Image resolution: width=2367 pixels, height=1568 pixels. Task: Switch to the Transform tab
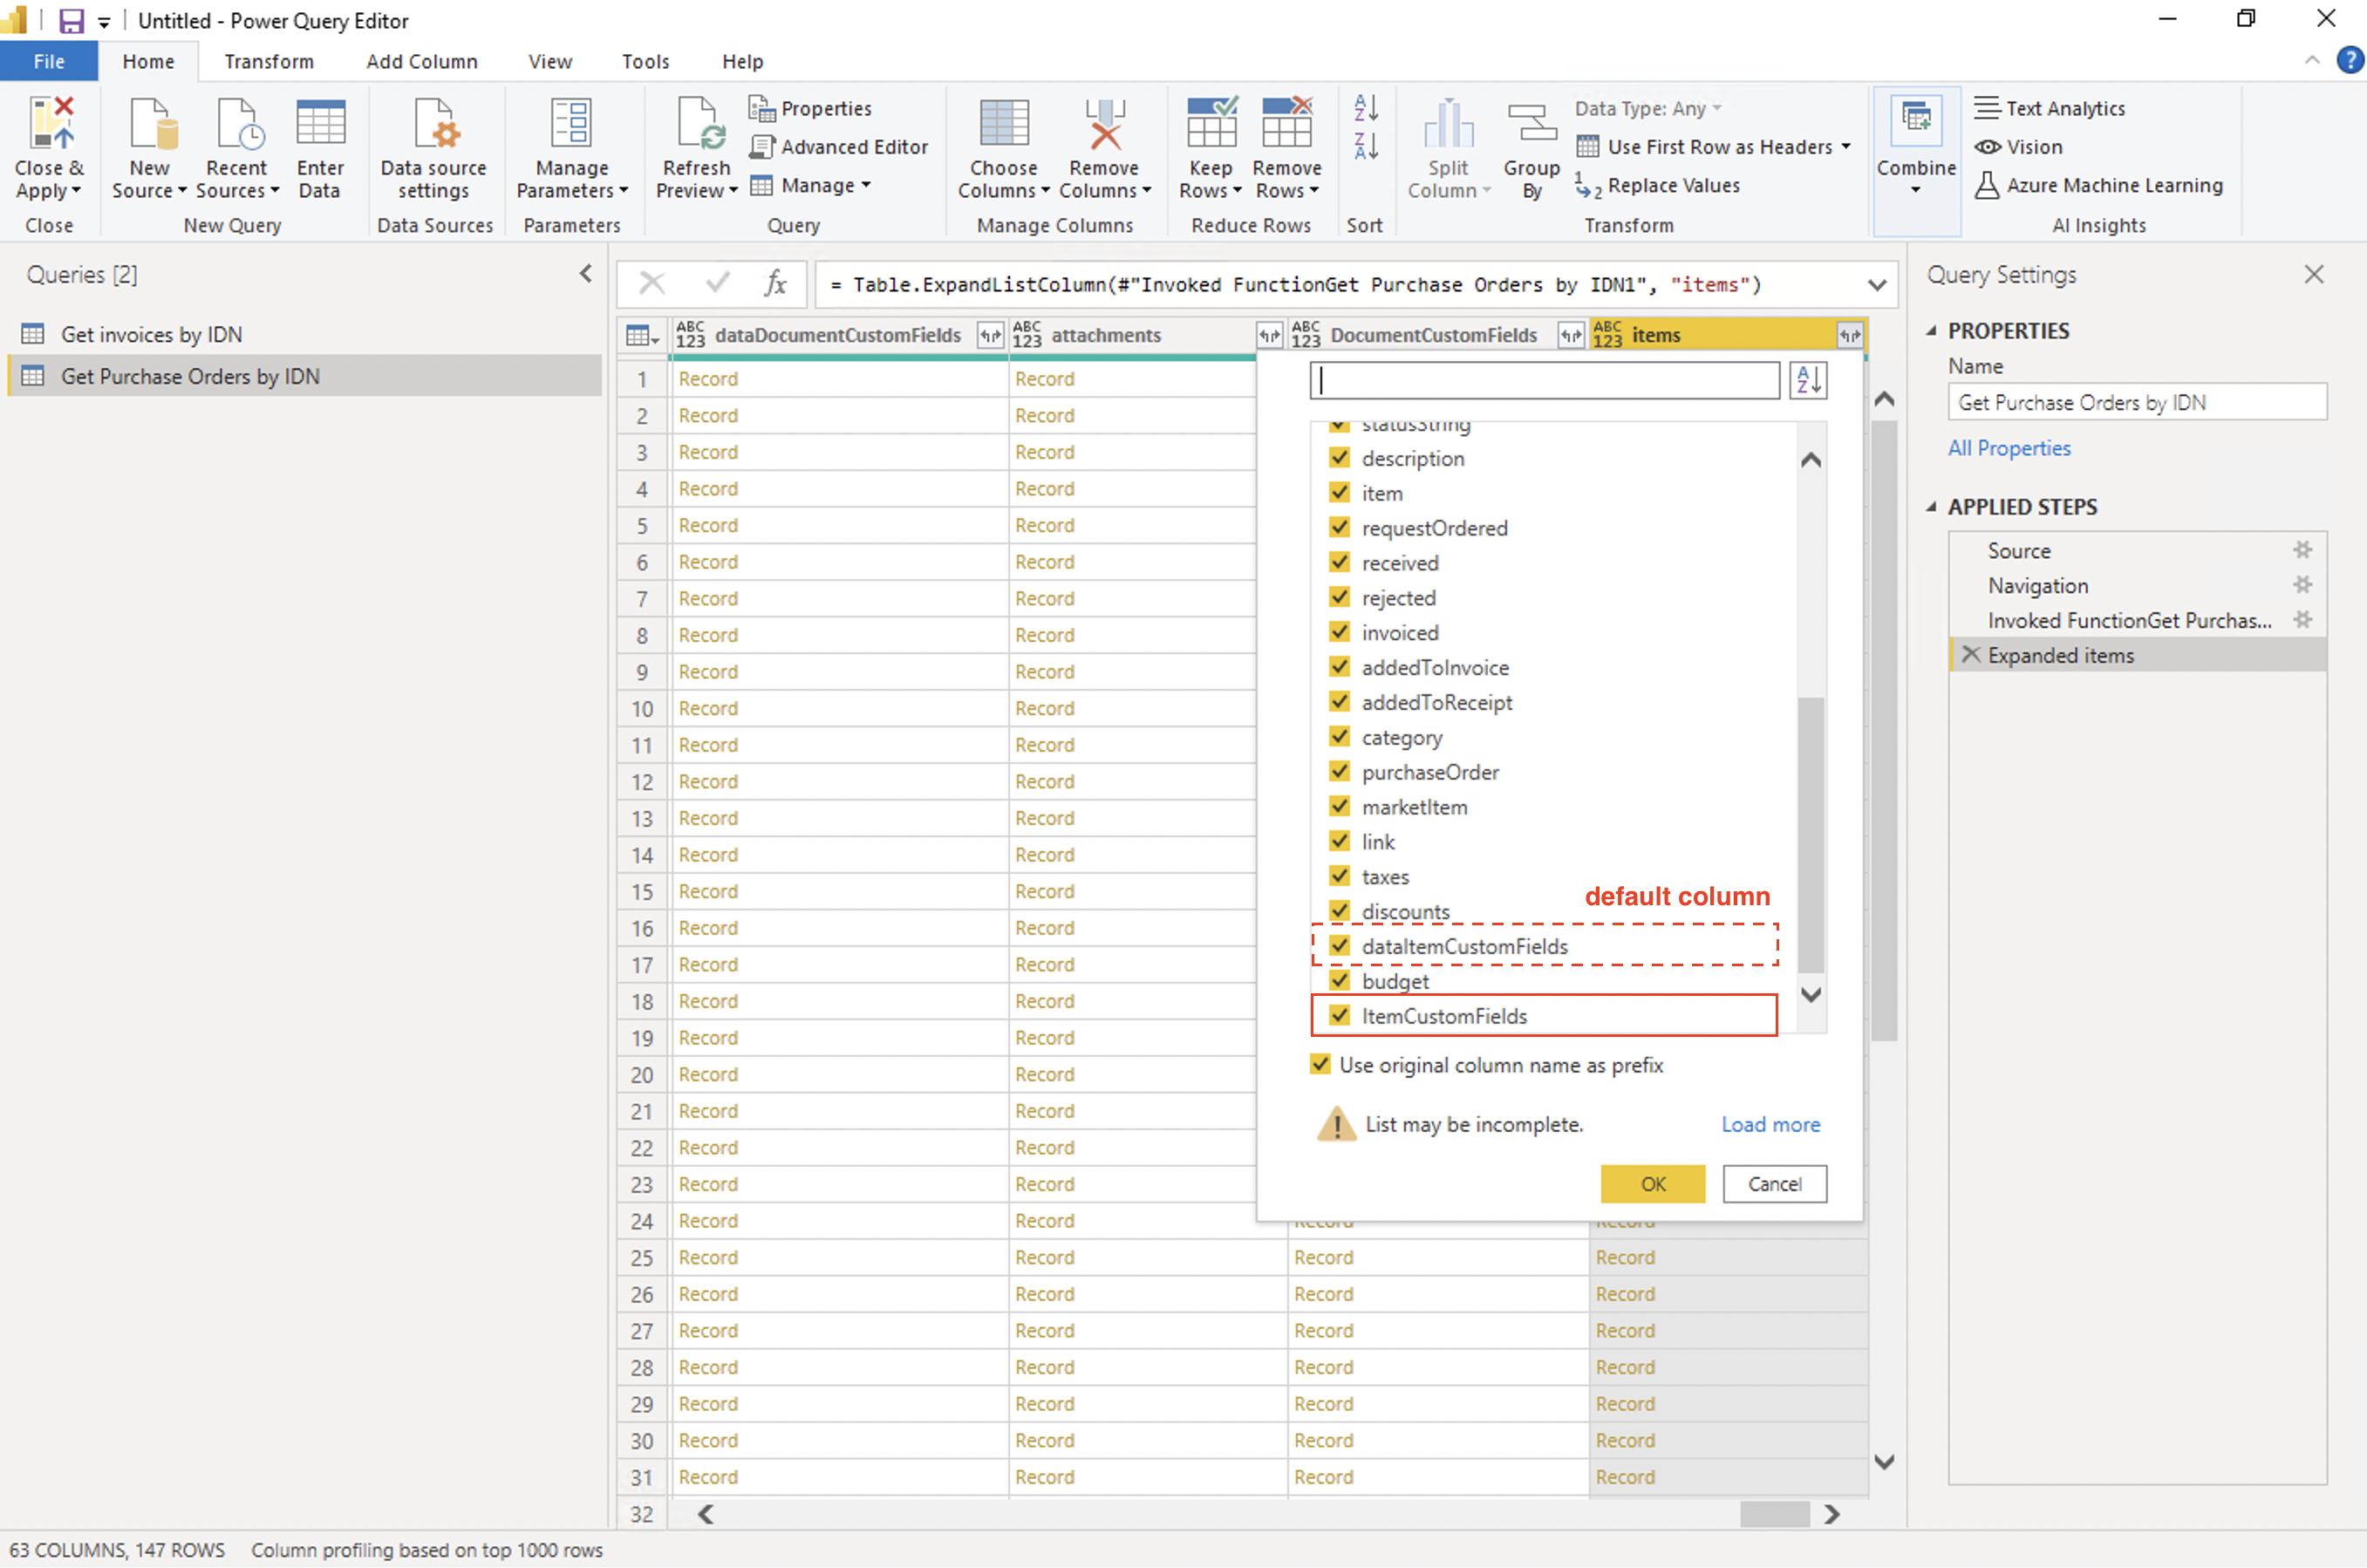268,61
